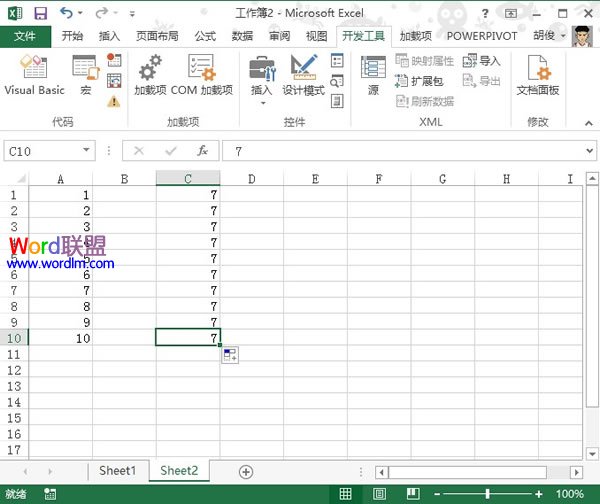
Task: Click the formula bar Cancel X
Action: pyautogui.click(x=139, y=151)
